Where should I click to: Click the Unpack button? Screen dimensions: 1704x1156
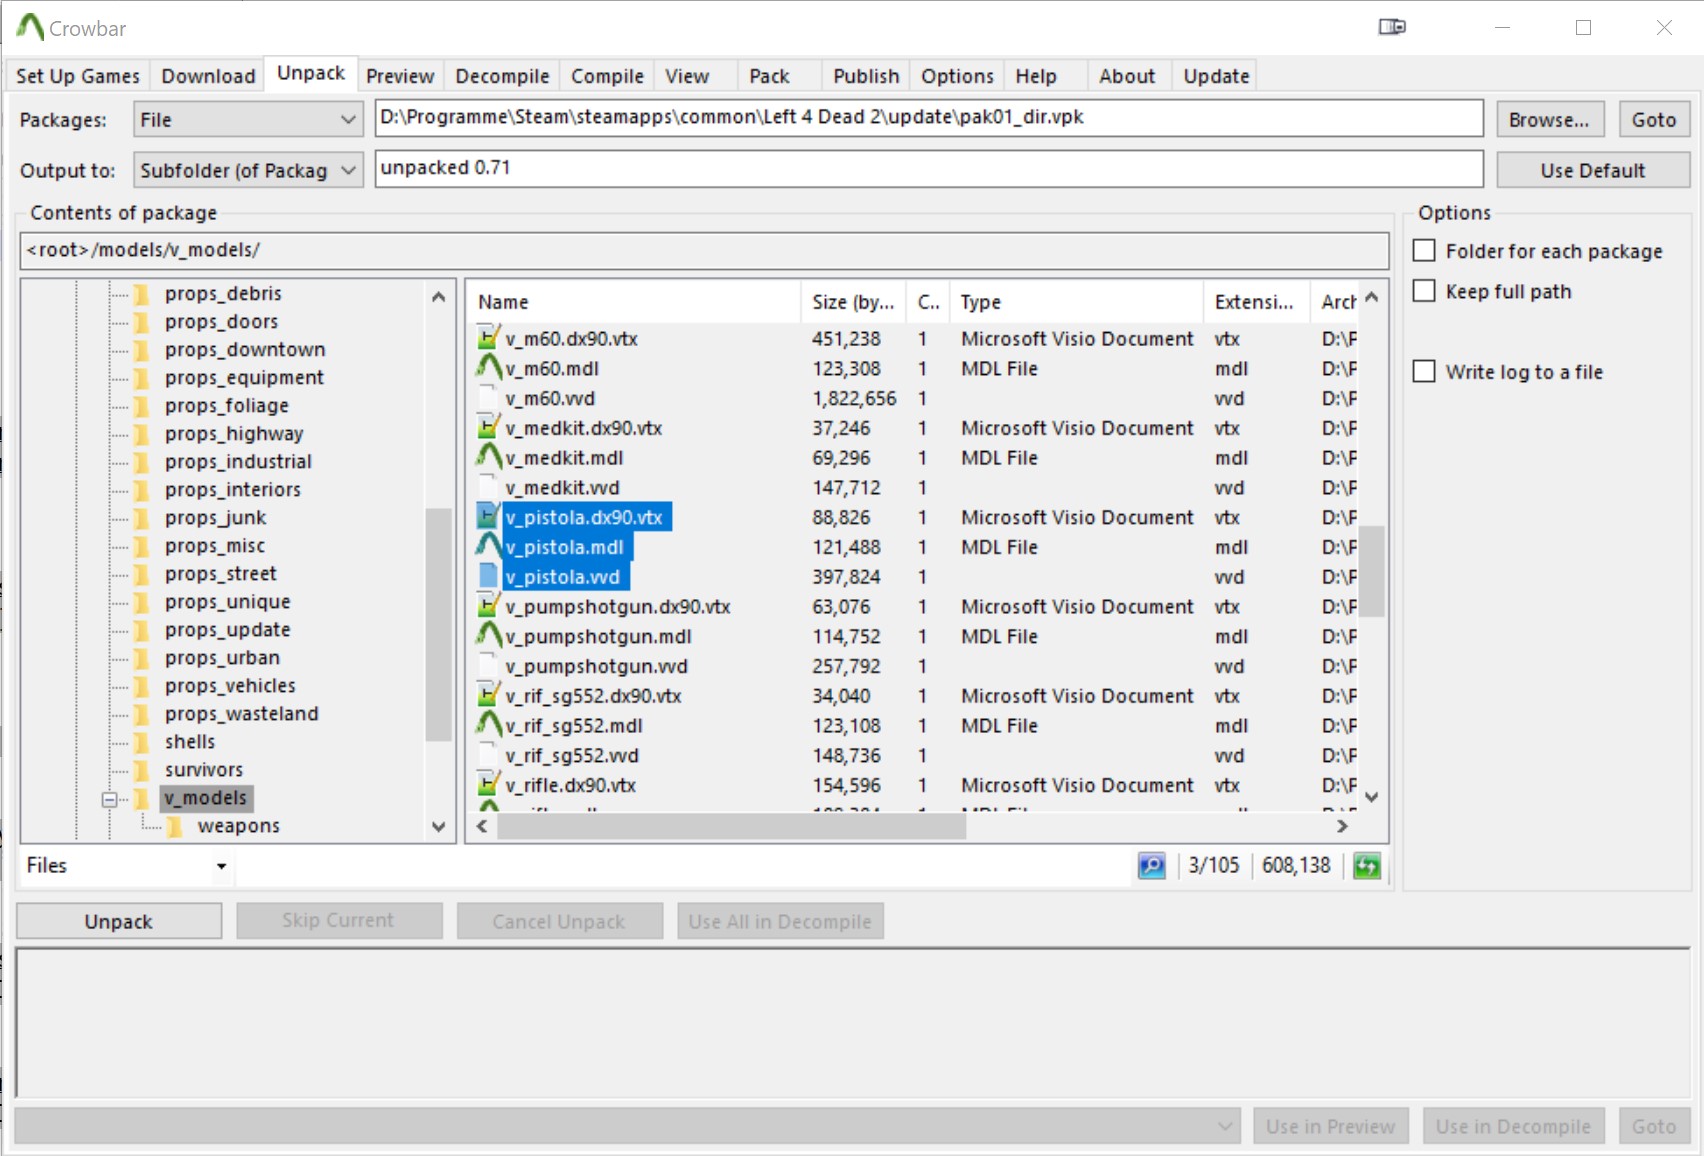119,921
